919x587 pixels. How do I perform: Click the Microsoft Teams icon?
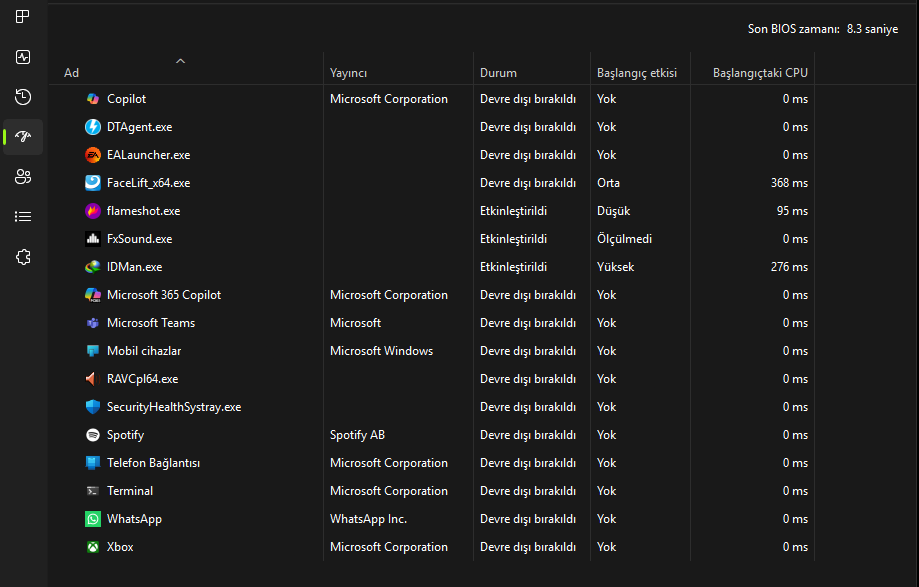click(x=93, y=323)
